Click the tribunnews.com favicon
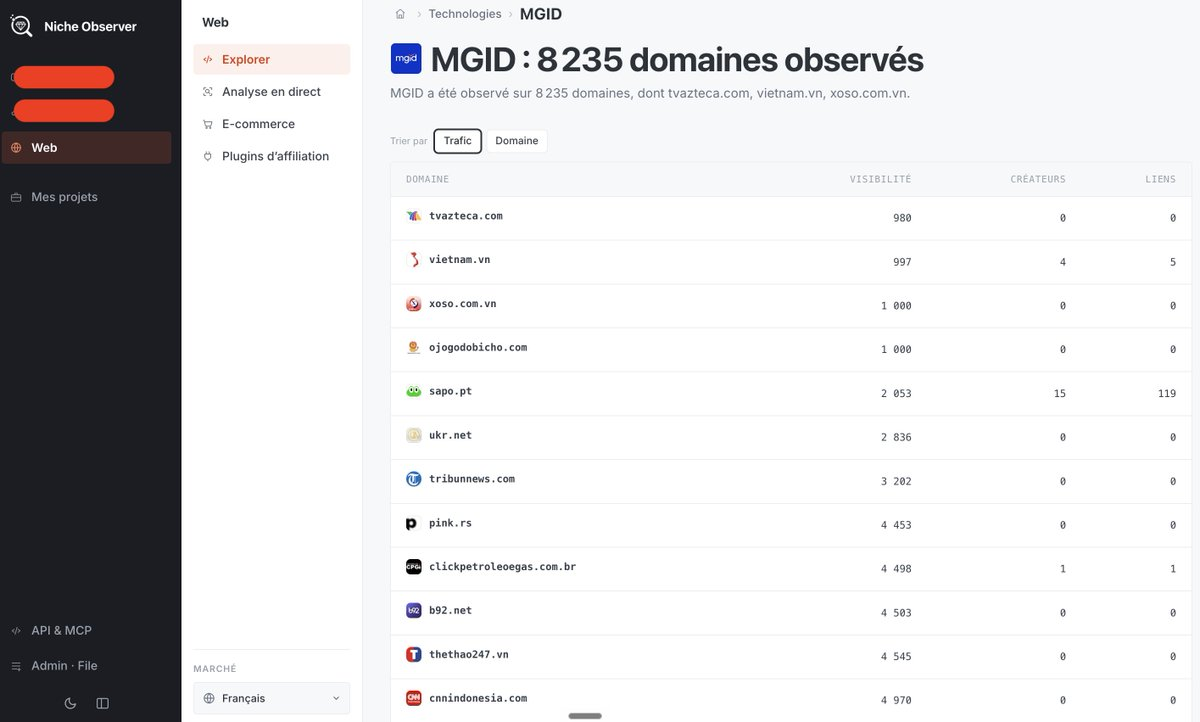The width and height of the screenshot is (1200, 722). pos(414,479)
